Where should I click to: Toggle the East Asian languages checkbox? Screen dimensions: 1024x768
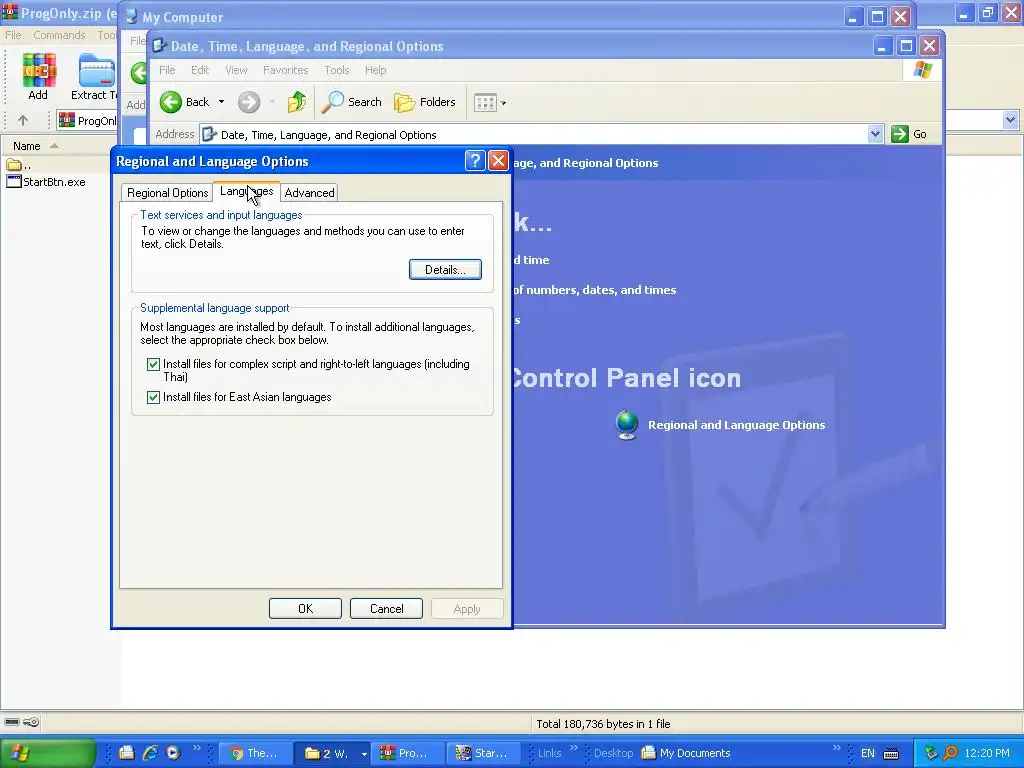[153, 397]
